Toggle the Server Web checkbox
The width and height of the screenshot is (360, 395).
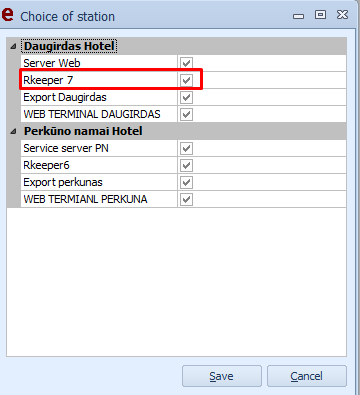coord(186,63)
